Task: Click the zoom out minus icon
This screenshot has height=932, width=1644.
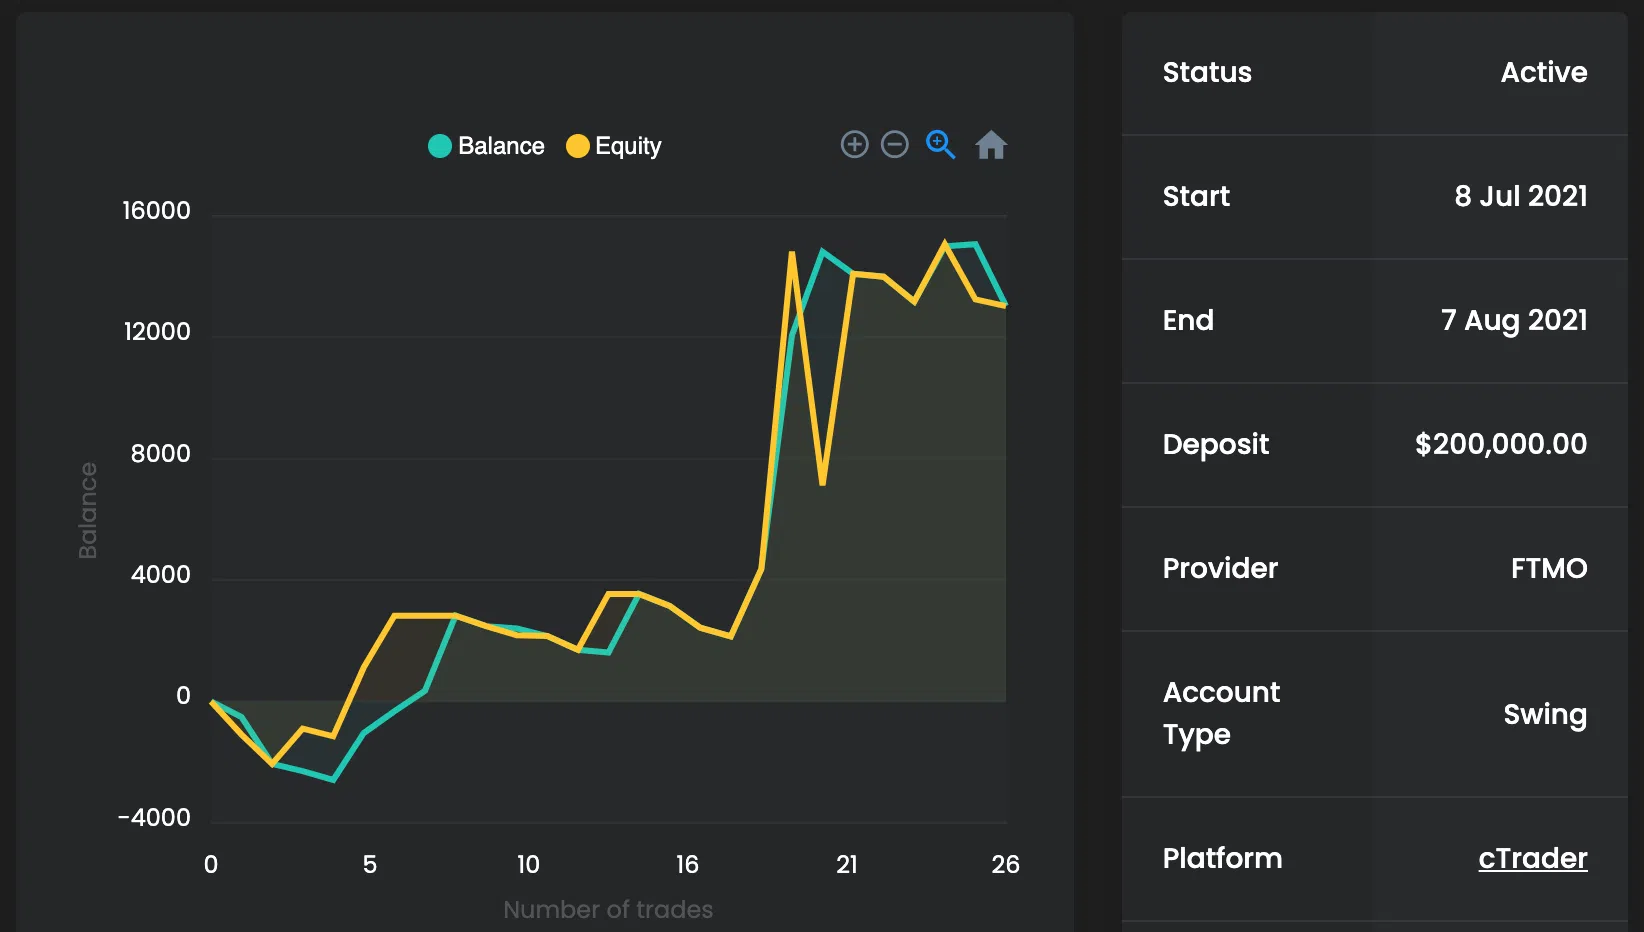Action: pyautogui.click(x=894, y=145)
